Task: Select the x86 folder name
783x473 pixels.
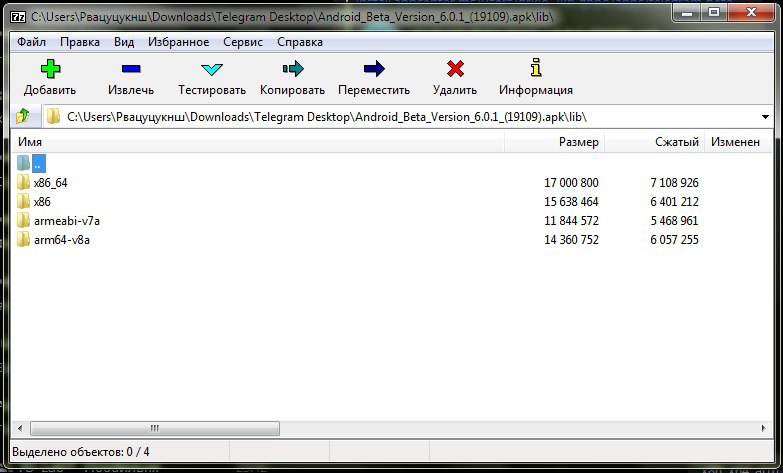Action: [x=42, y=201]
